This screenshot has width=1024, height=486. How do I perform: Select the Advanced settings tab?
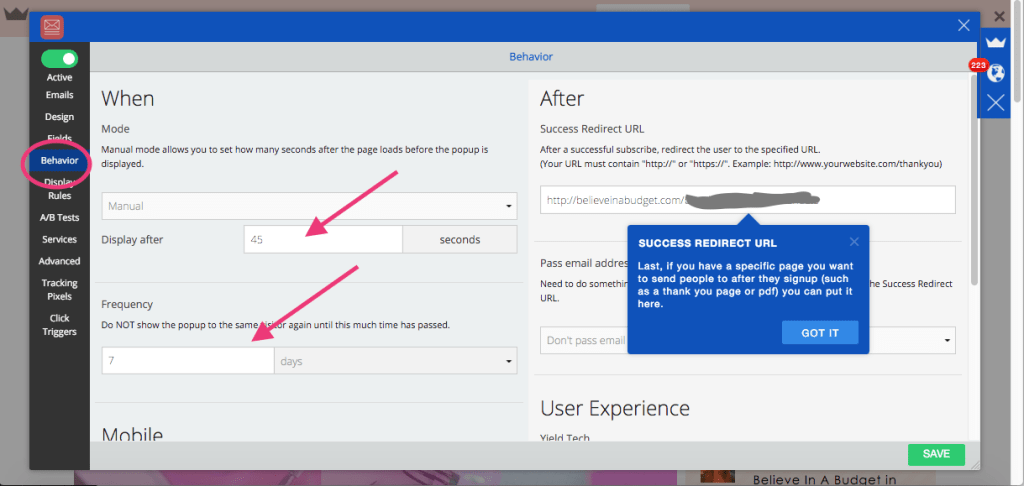point(59,261)
